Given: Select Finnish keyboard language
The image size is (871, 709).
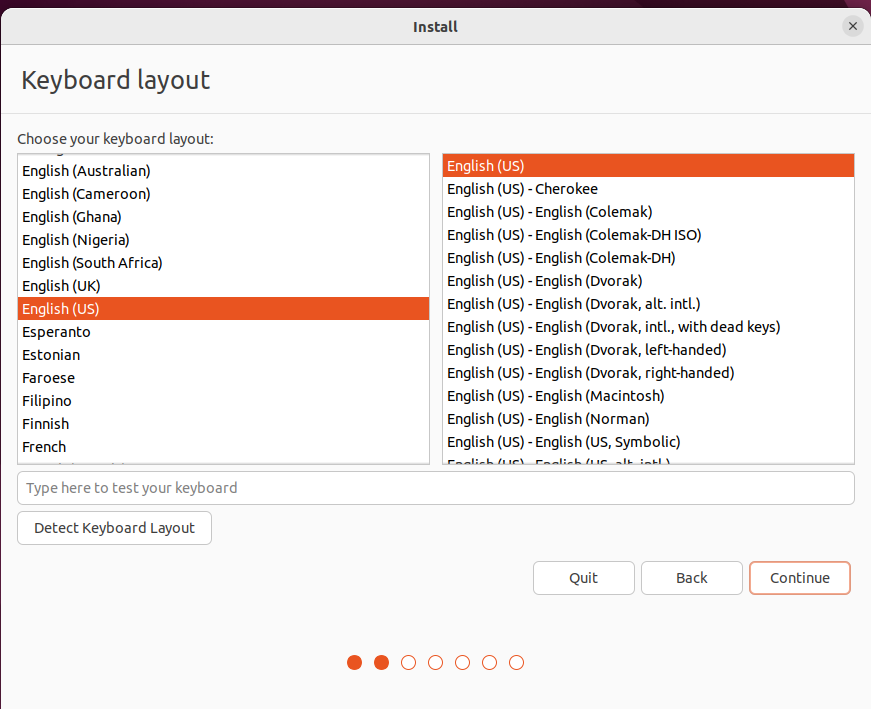Looking at the screenshot, I should pyautogui.click(x=46, y=424).
